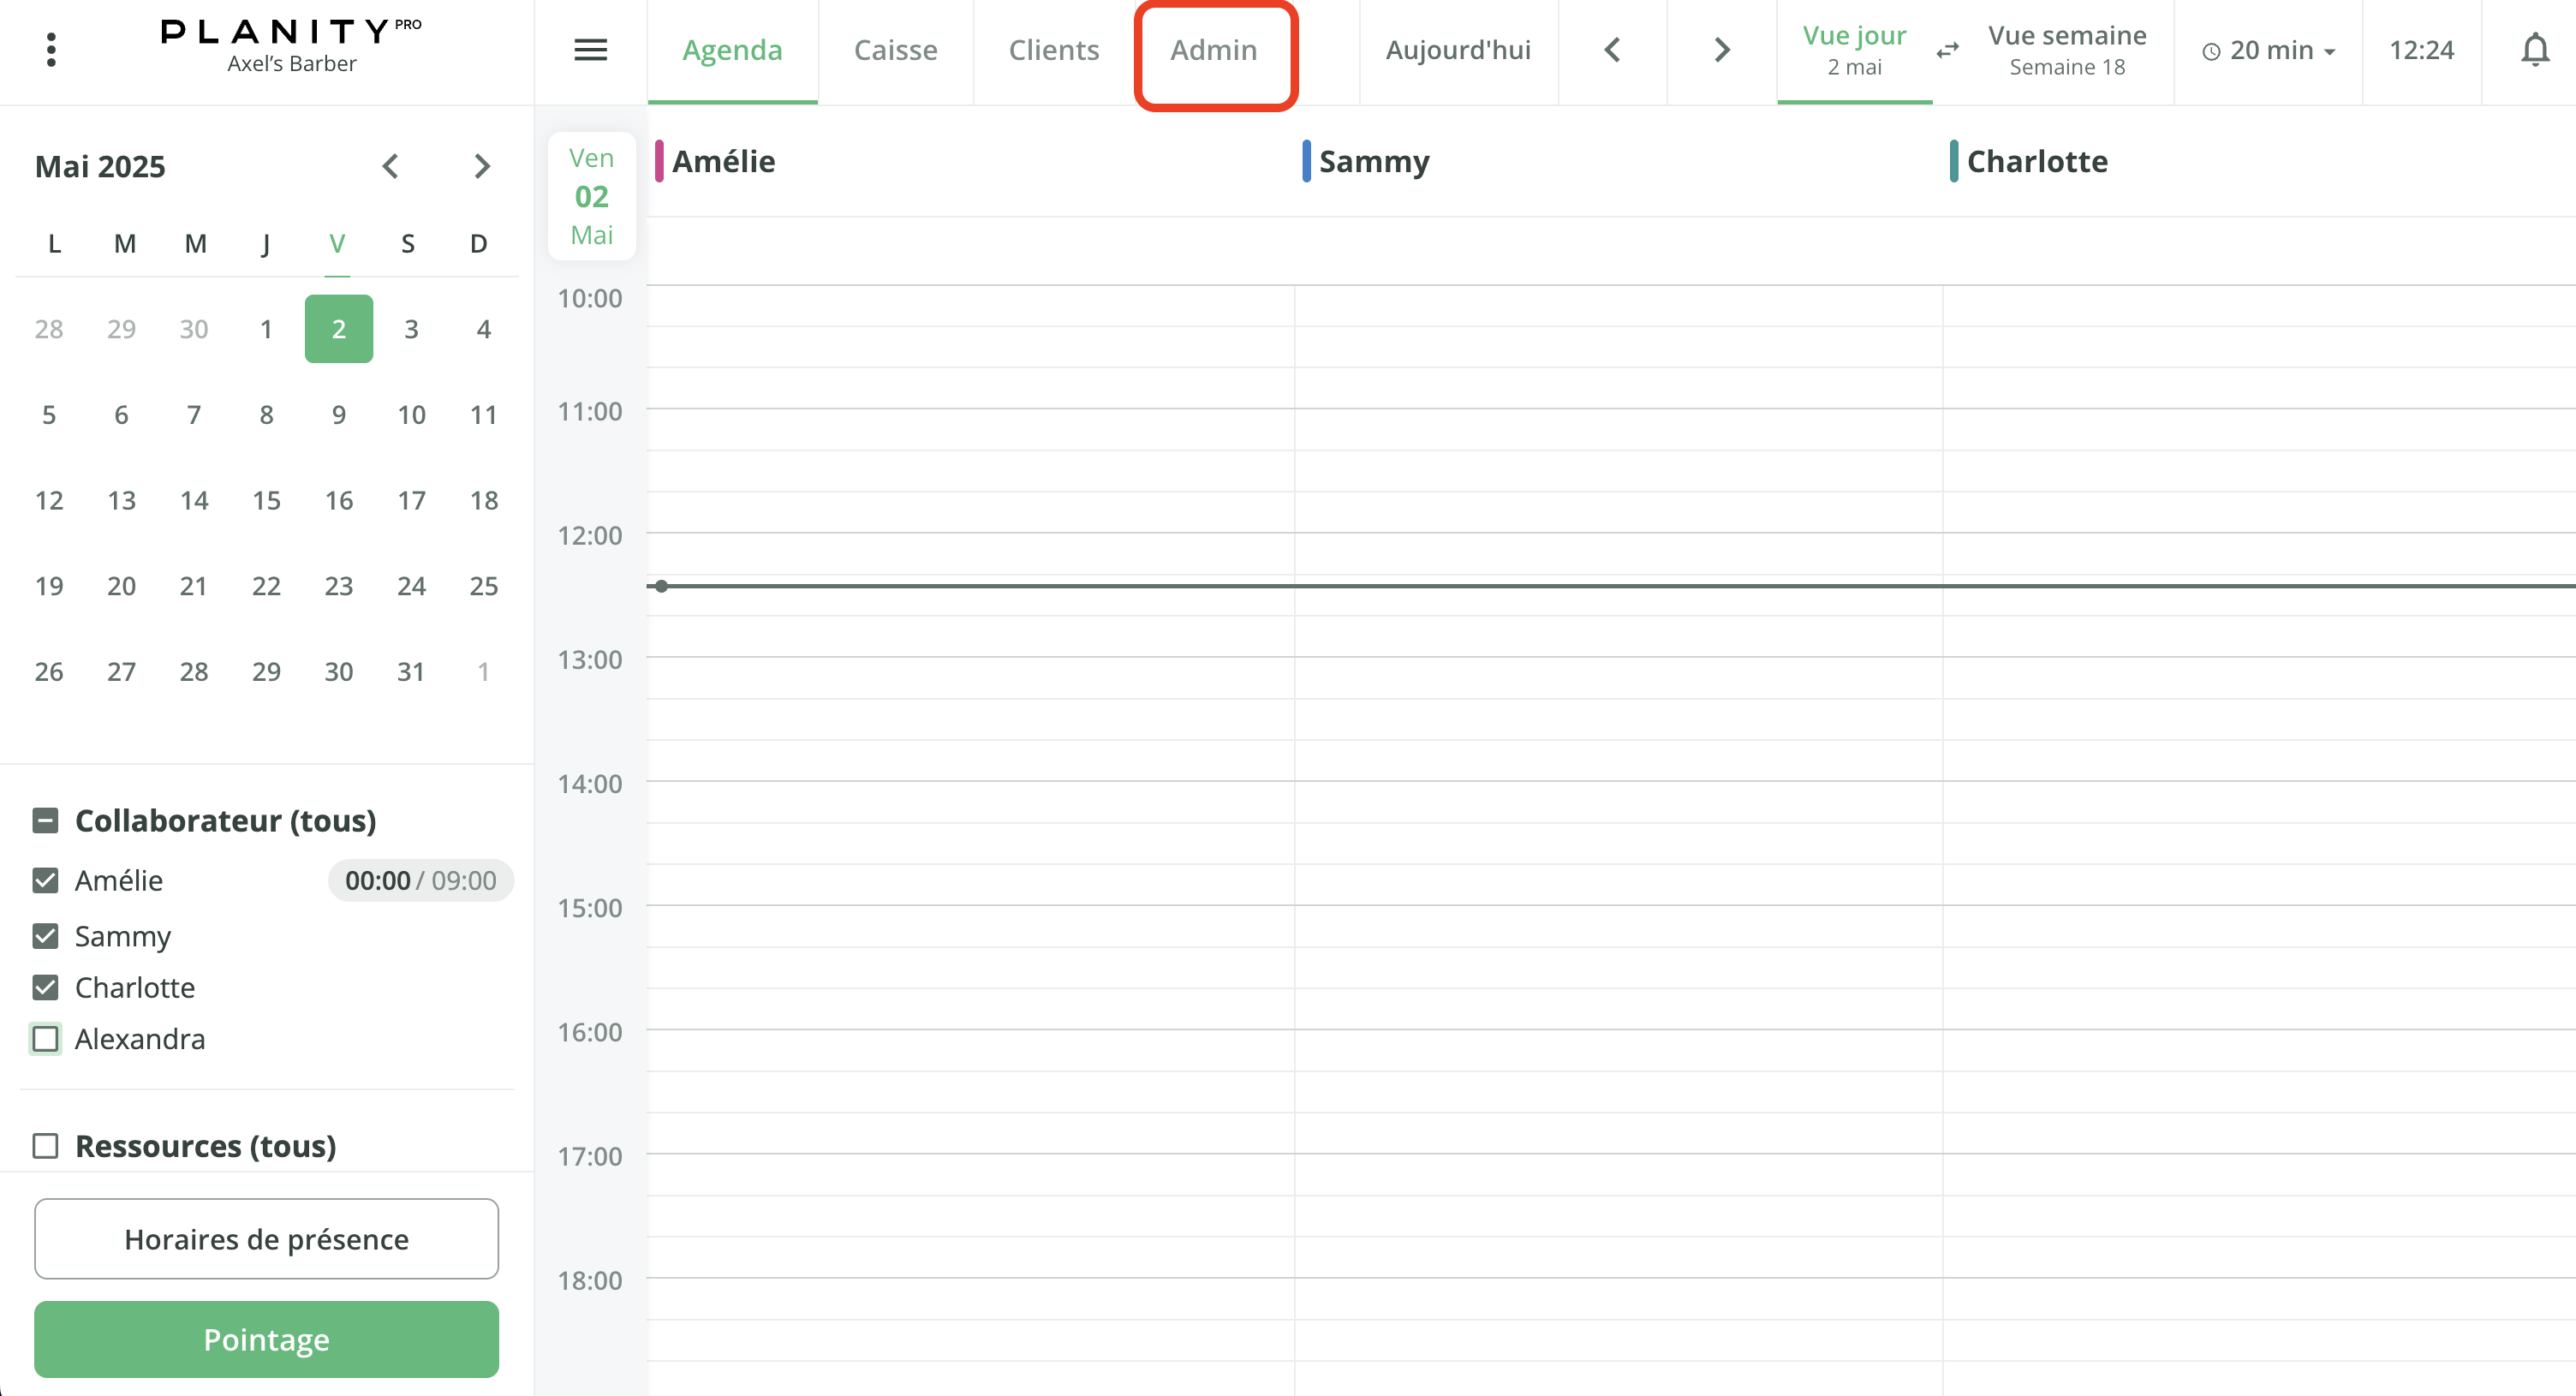Image resolution: width=2576 pixels, height=1396 pixels.
Task: Click Amélie's pink color bar
Action: (659, 161)
